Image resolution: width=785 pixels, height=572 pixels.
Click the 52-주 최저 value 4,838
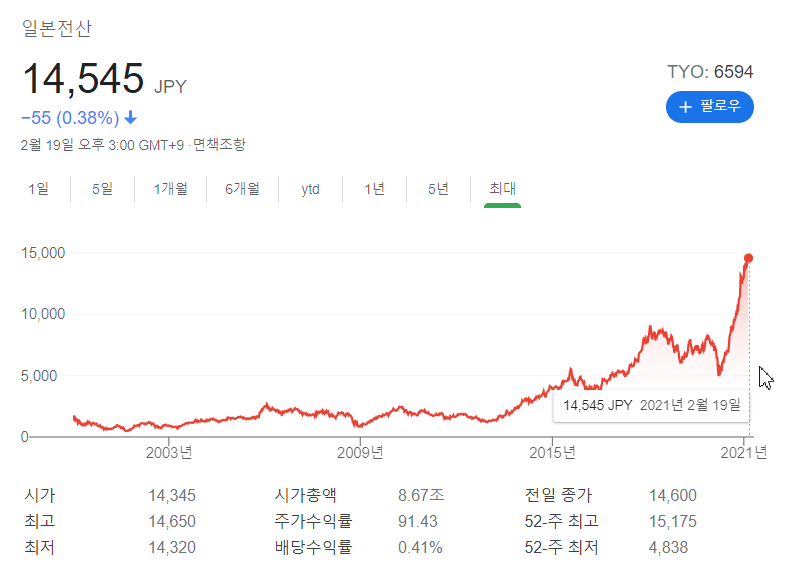click(x=668, y=547)
